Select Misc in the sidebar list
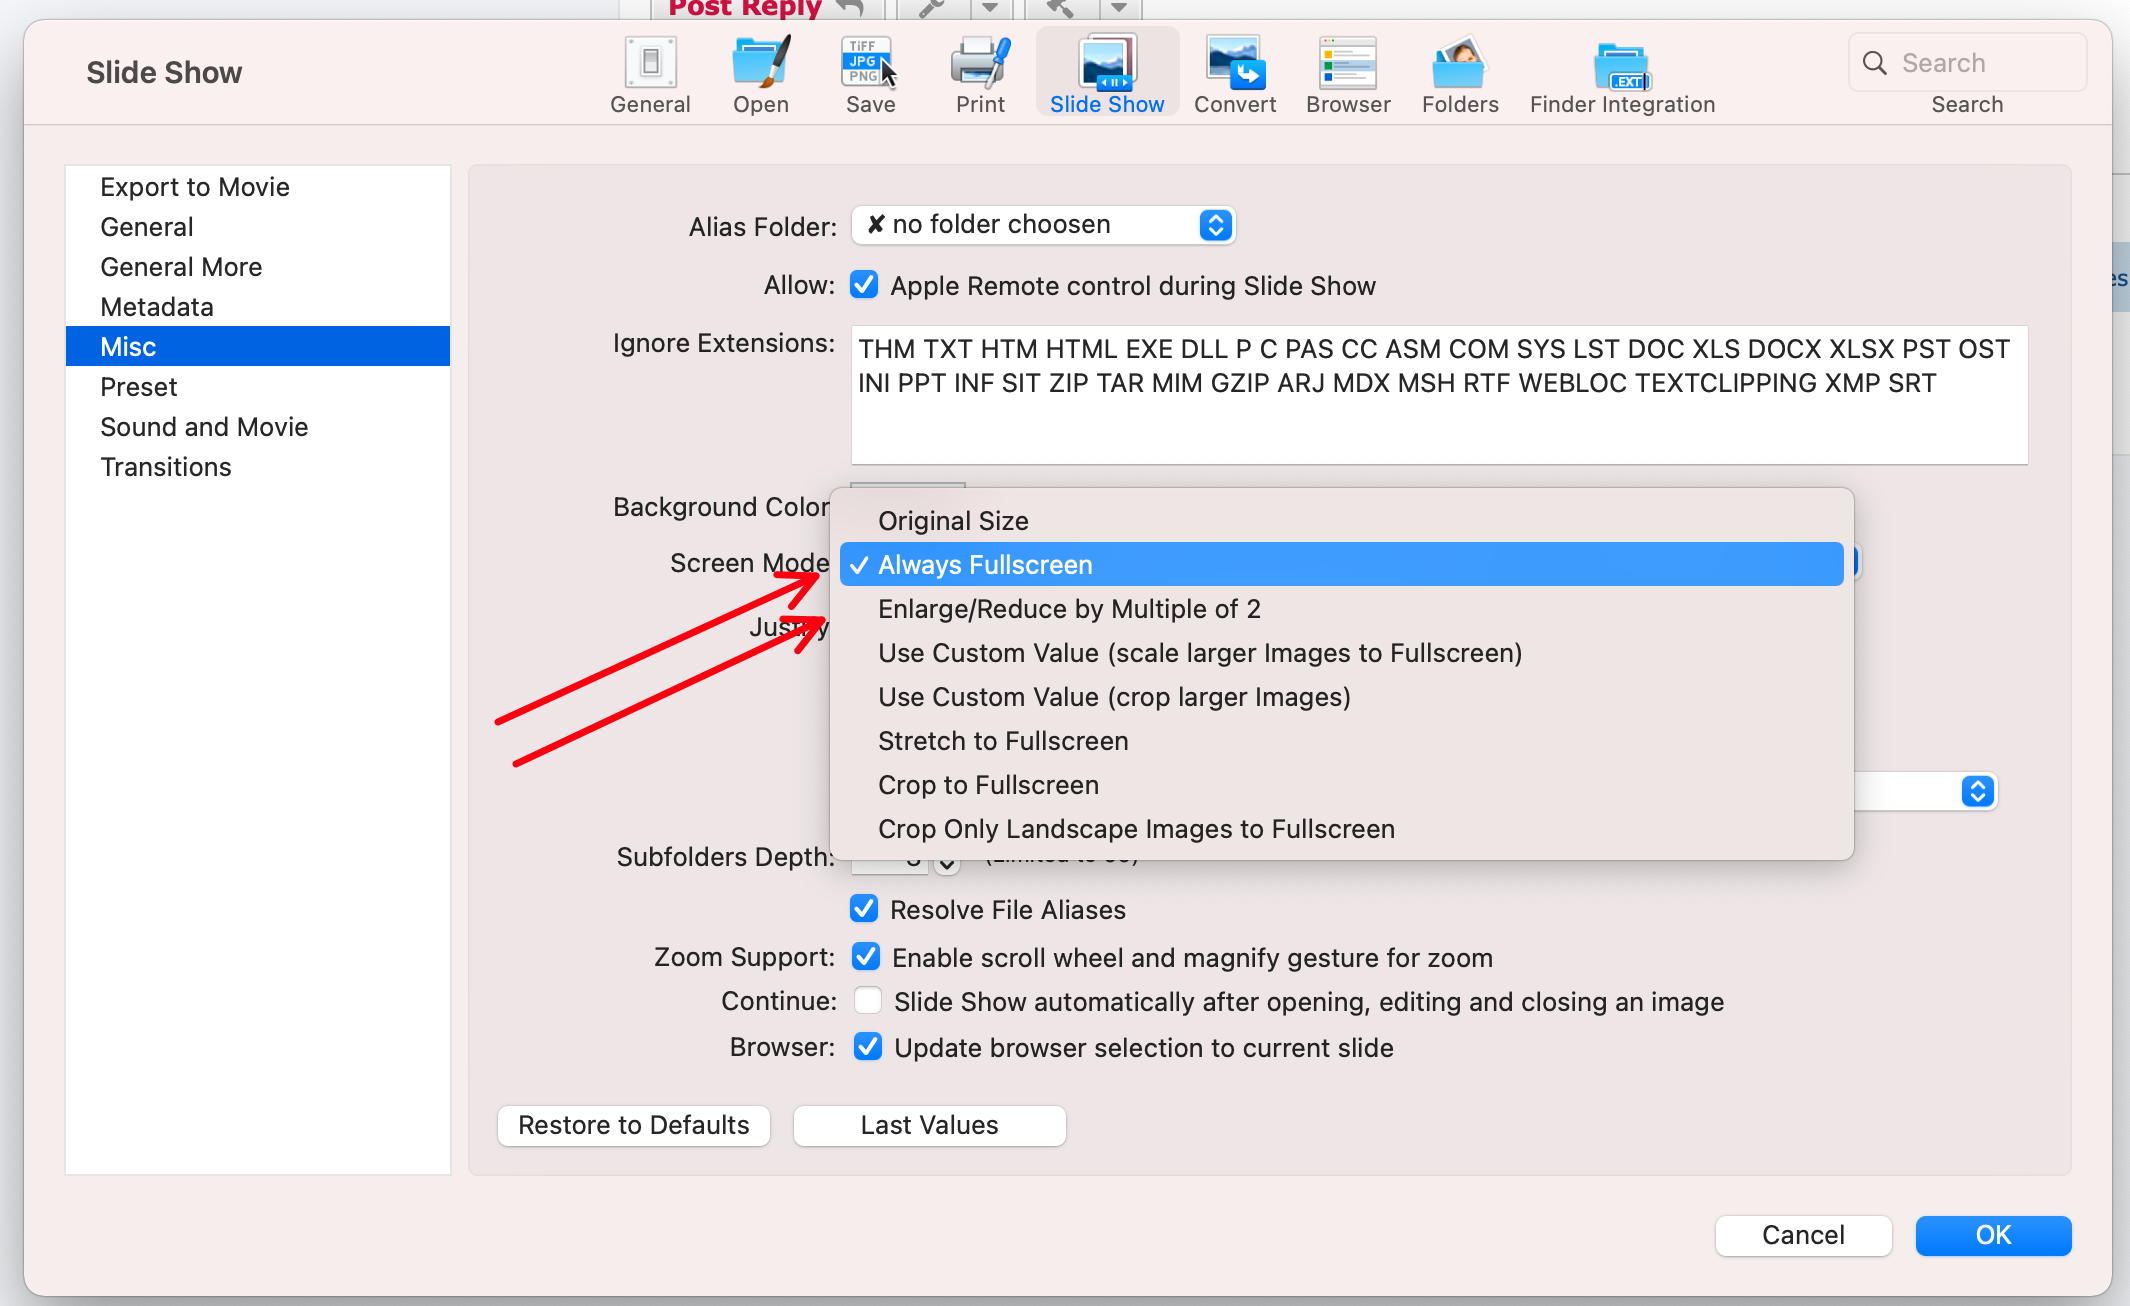Viewport: 2130px width, 1306px height. pyautogui.click(x=258, y=347)
